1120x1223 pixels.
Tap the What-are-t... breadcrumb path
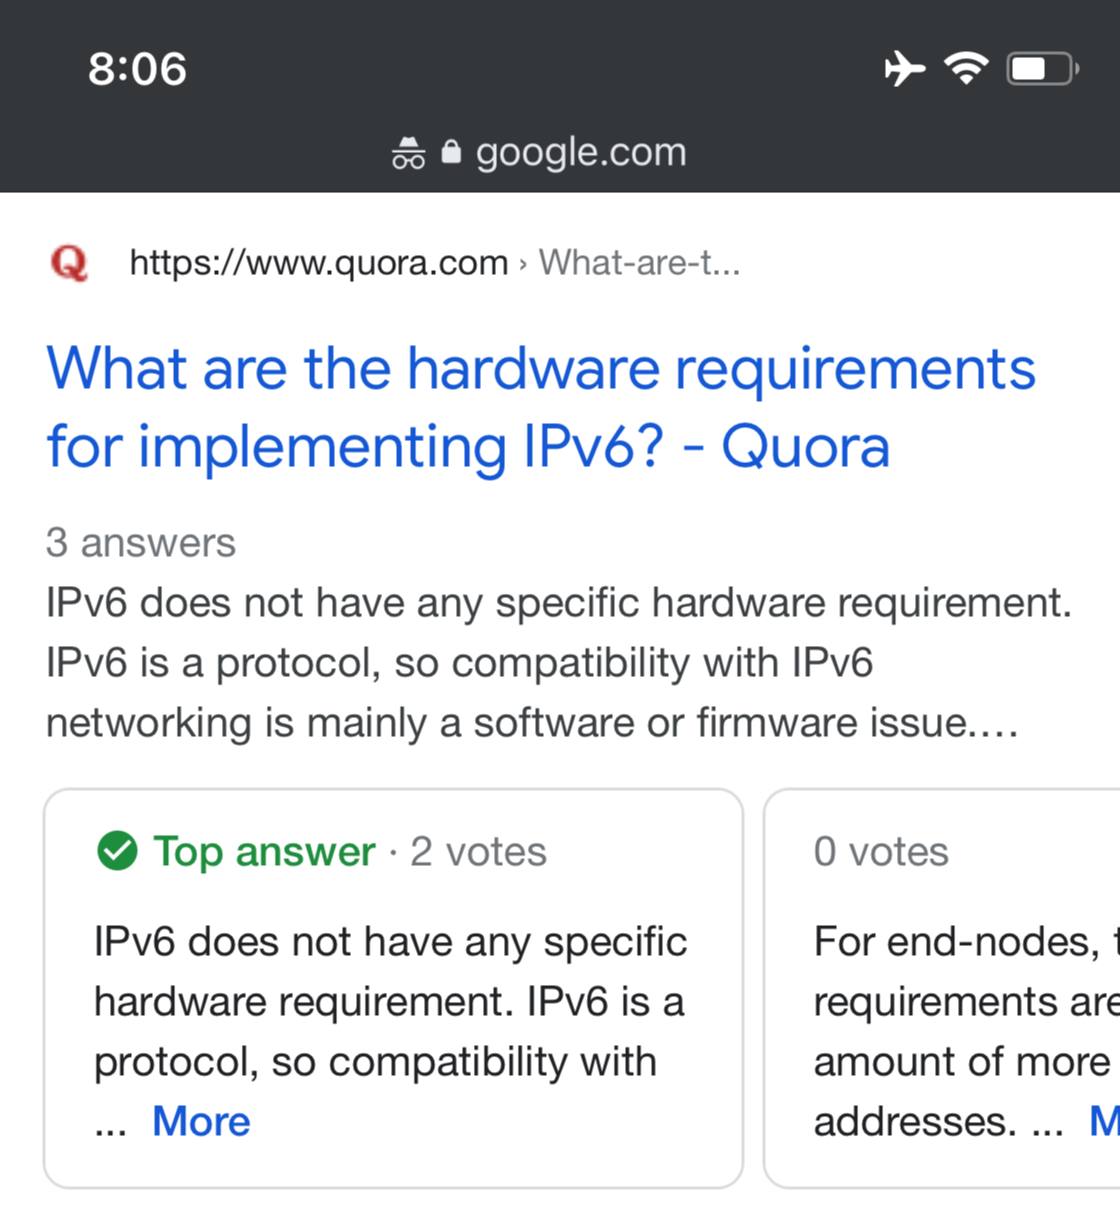pyautogui.click(x=640, y=263)
